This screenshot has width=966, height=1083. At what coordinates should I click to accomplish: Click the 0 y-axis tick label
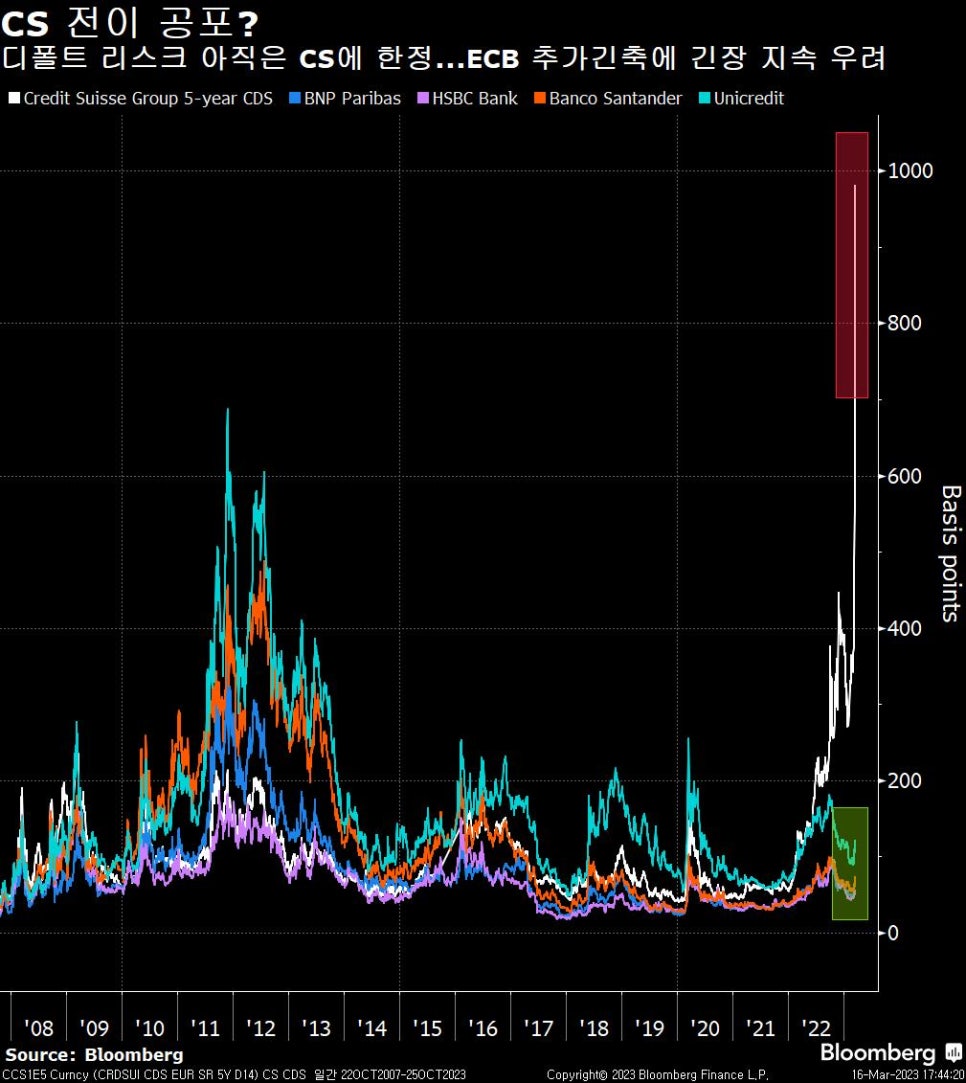(x=893, y=933)
